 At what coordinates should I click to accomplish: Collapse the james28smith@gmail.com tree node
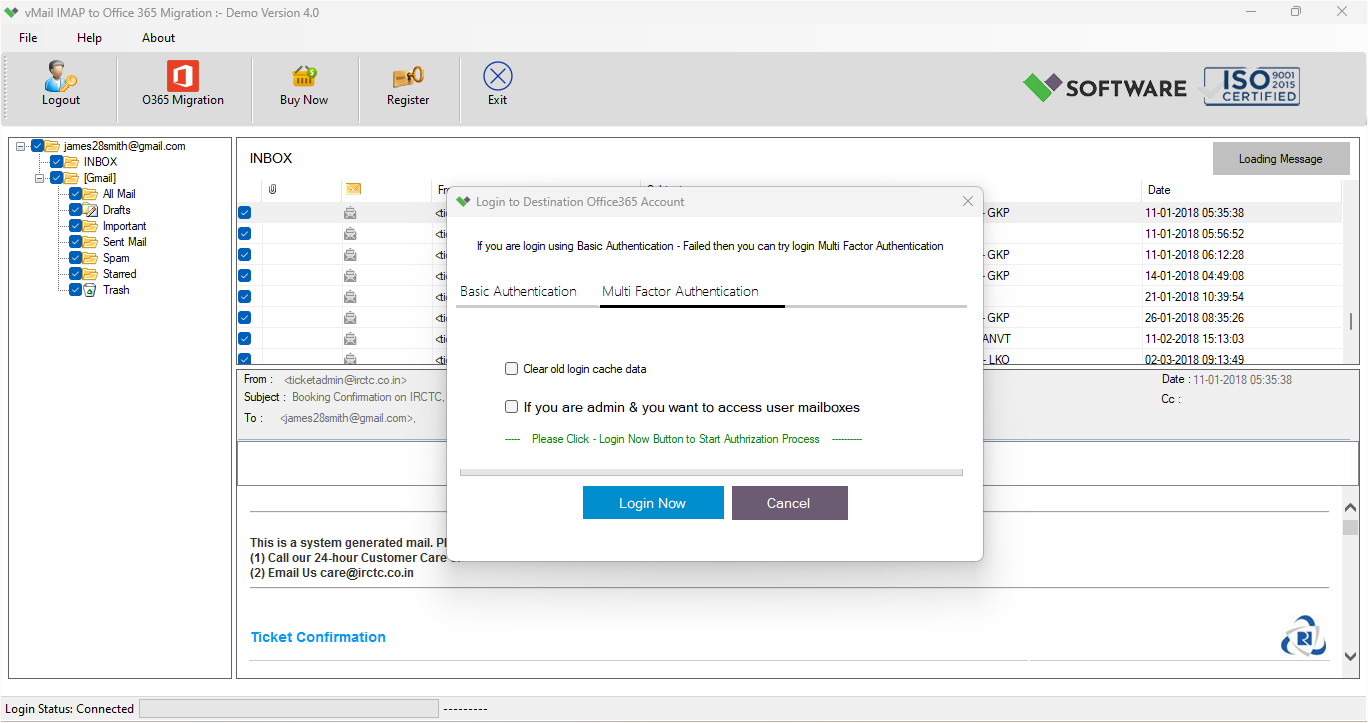(x=22, y=146)
